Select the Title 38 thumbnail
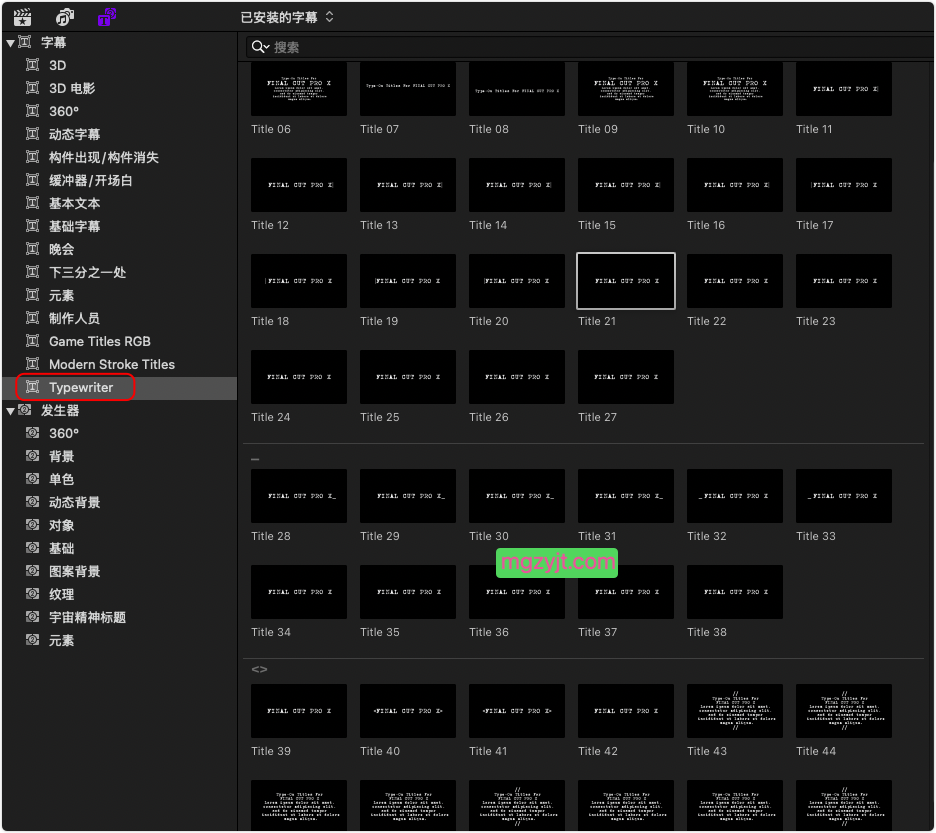 [x=734, y=592]
